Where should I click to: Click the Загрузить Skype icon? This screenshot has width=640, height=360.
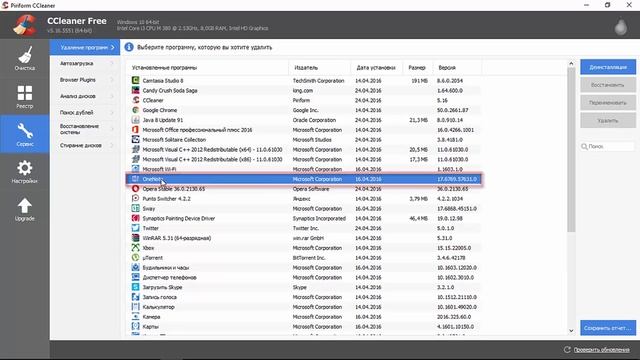(x=136, y=287)
